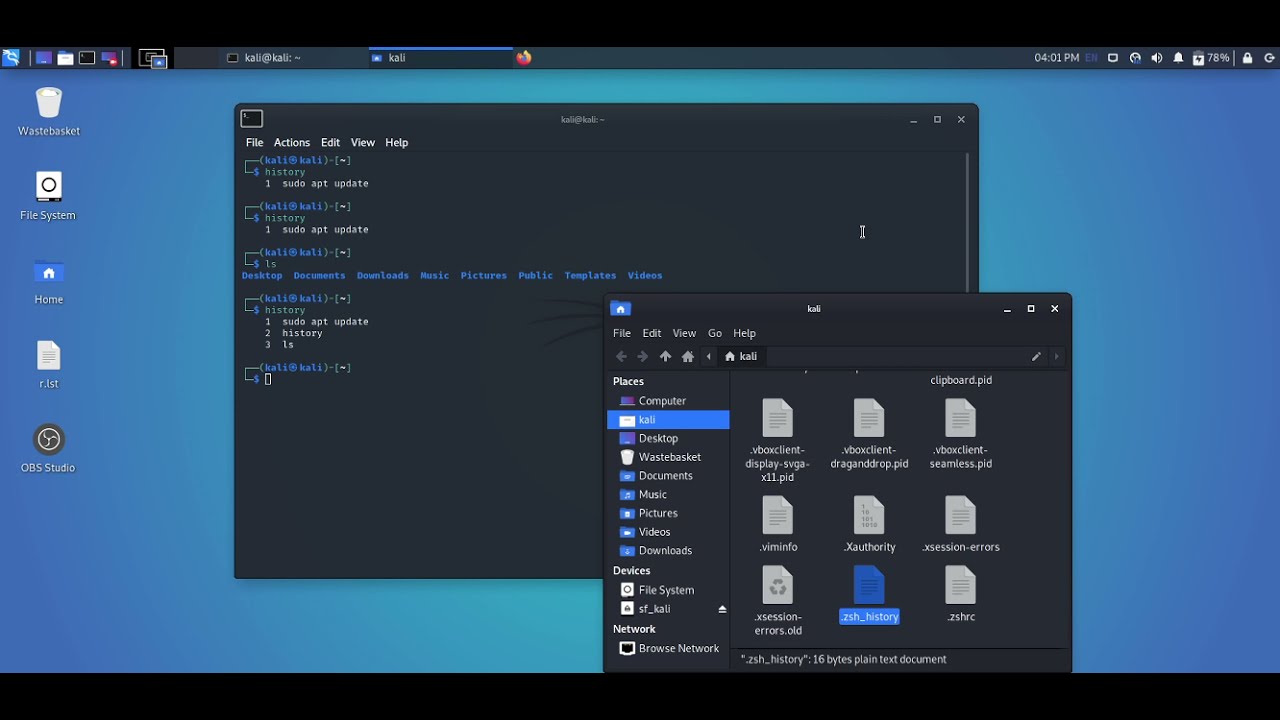Screen dimensions: 1280x720
Task: Click Browse Network in sidebar
Action: pos(678,649)
